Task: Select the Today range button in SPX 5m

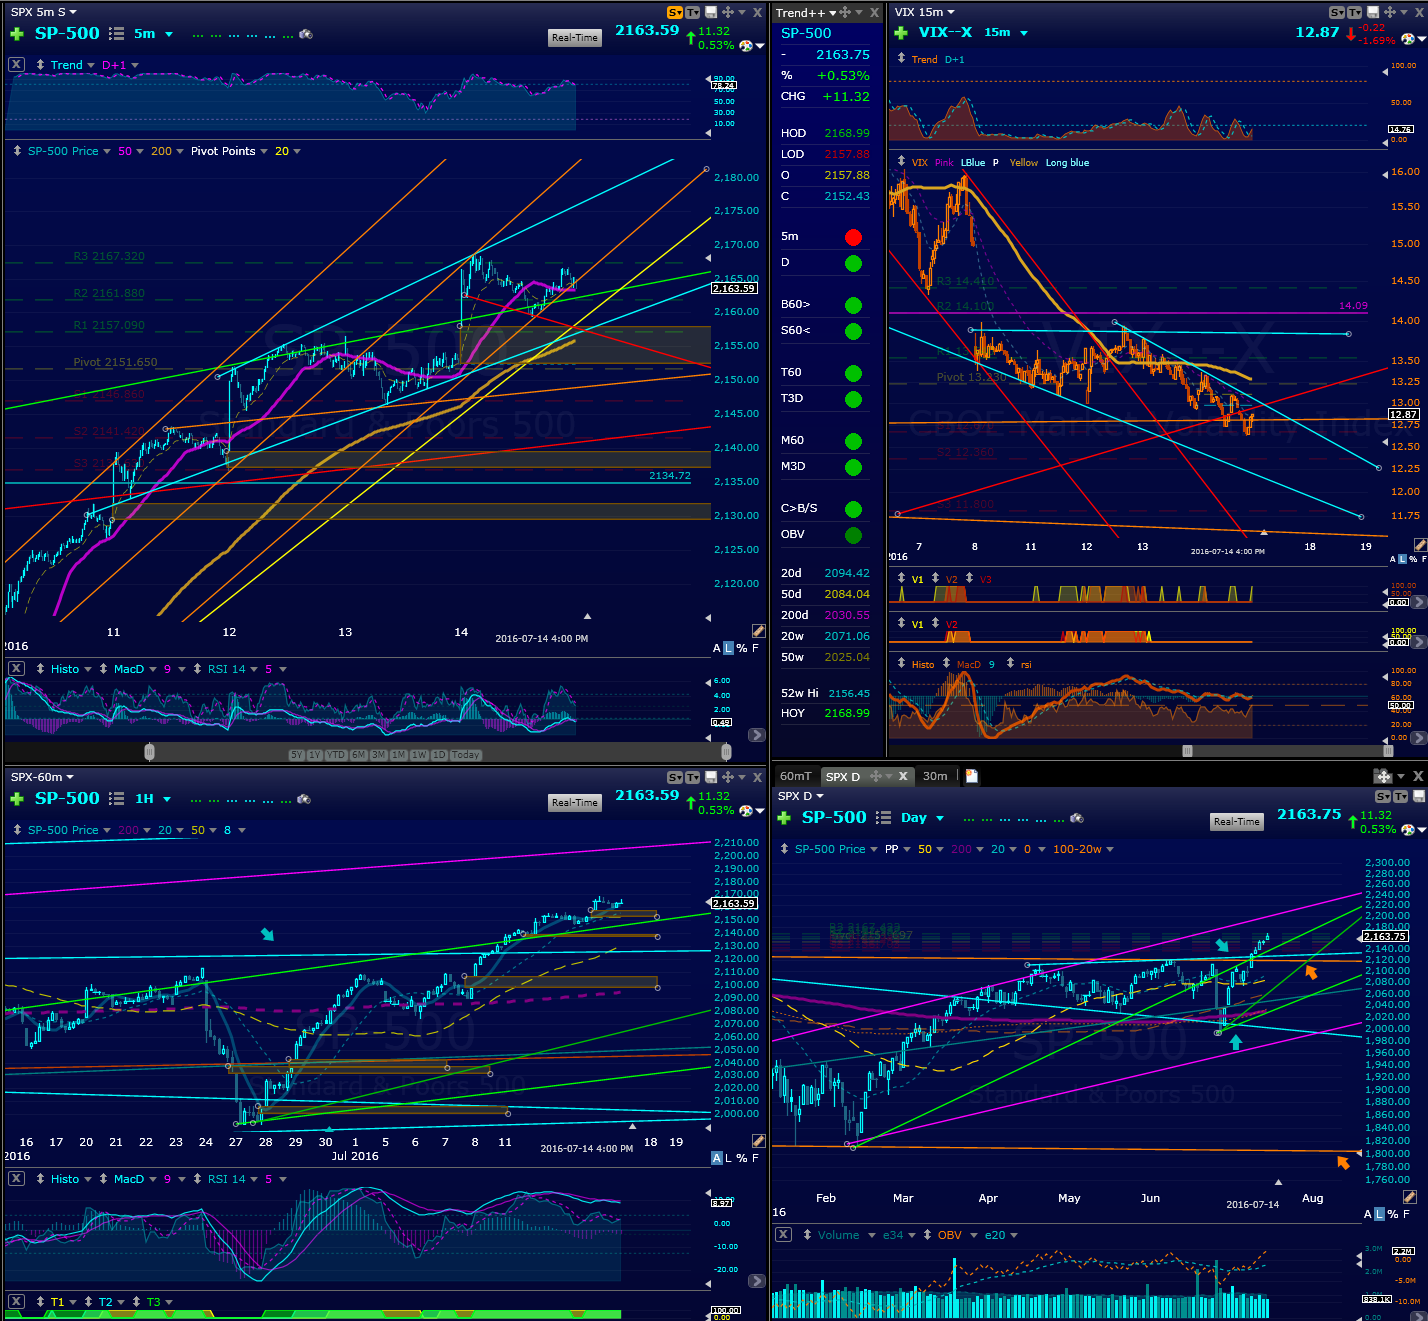Action: pos(466,755)
